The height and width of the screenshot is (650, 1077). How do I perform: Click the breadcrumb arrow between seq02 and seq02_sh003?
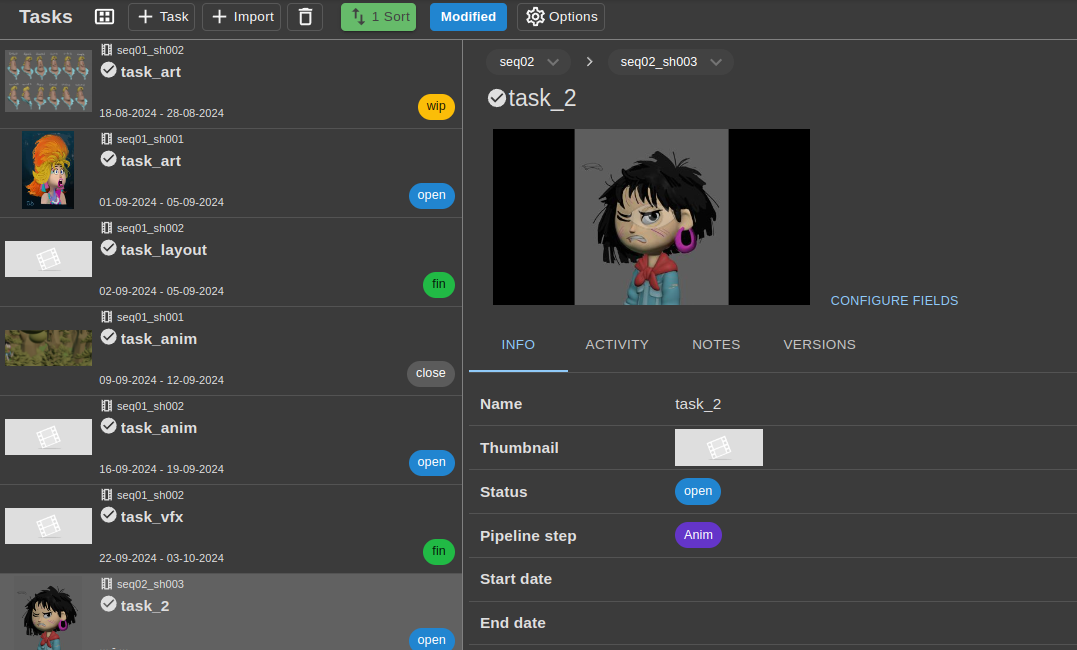pyautogui.click(x=589, y=62)
